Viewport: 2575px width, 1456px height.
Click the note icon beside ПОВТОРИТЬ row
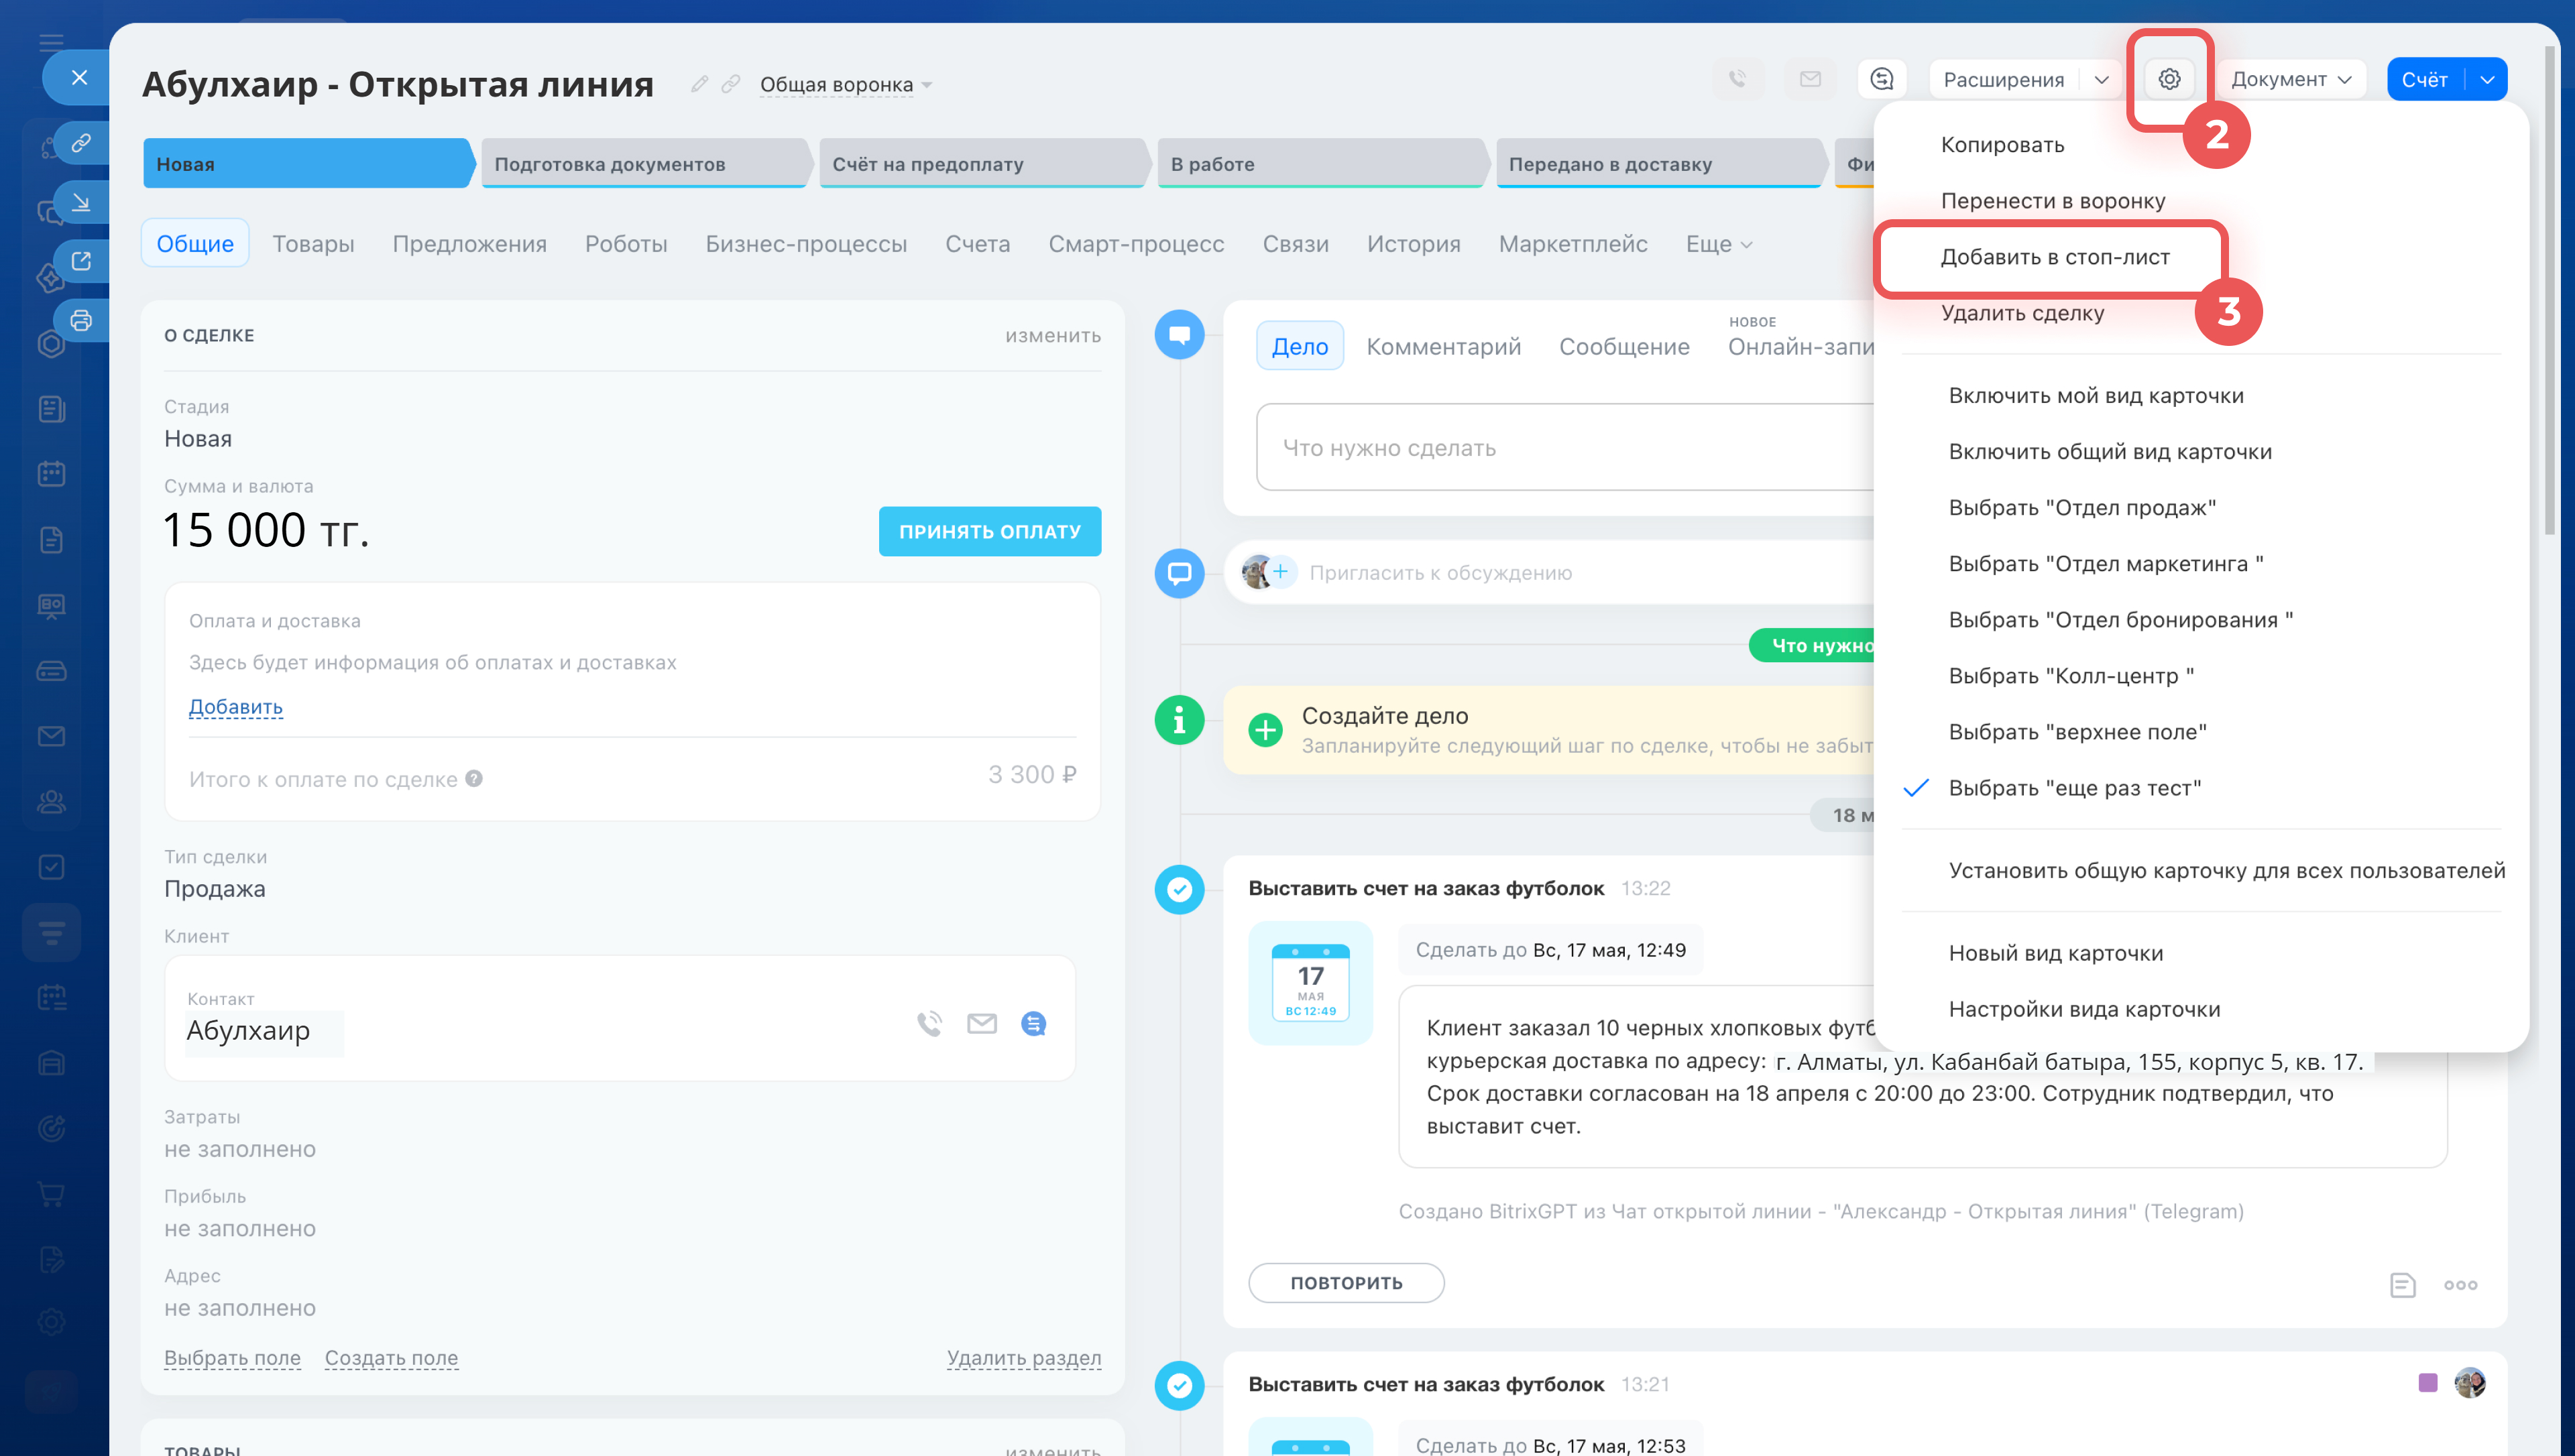pos(2402,1284)
